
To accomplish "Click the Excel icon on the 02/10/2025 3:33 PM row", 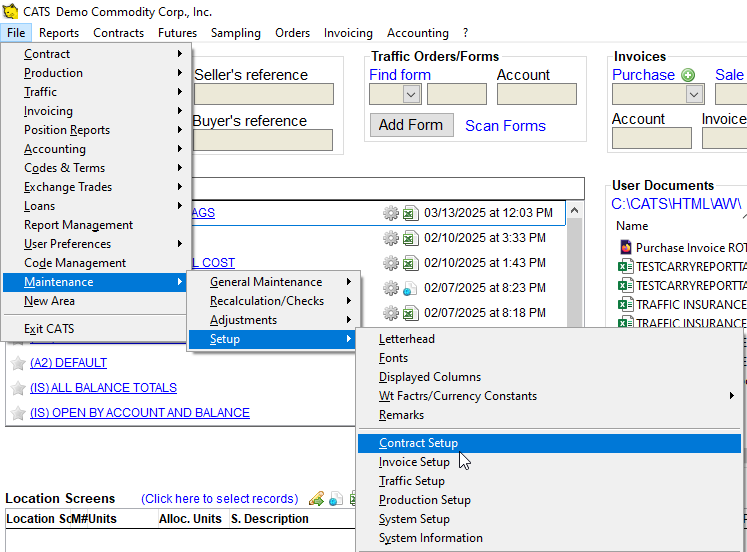I will tap(410, 238).
